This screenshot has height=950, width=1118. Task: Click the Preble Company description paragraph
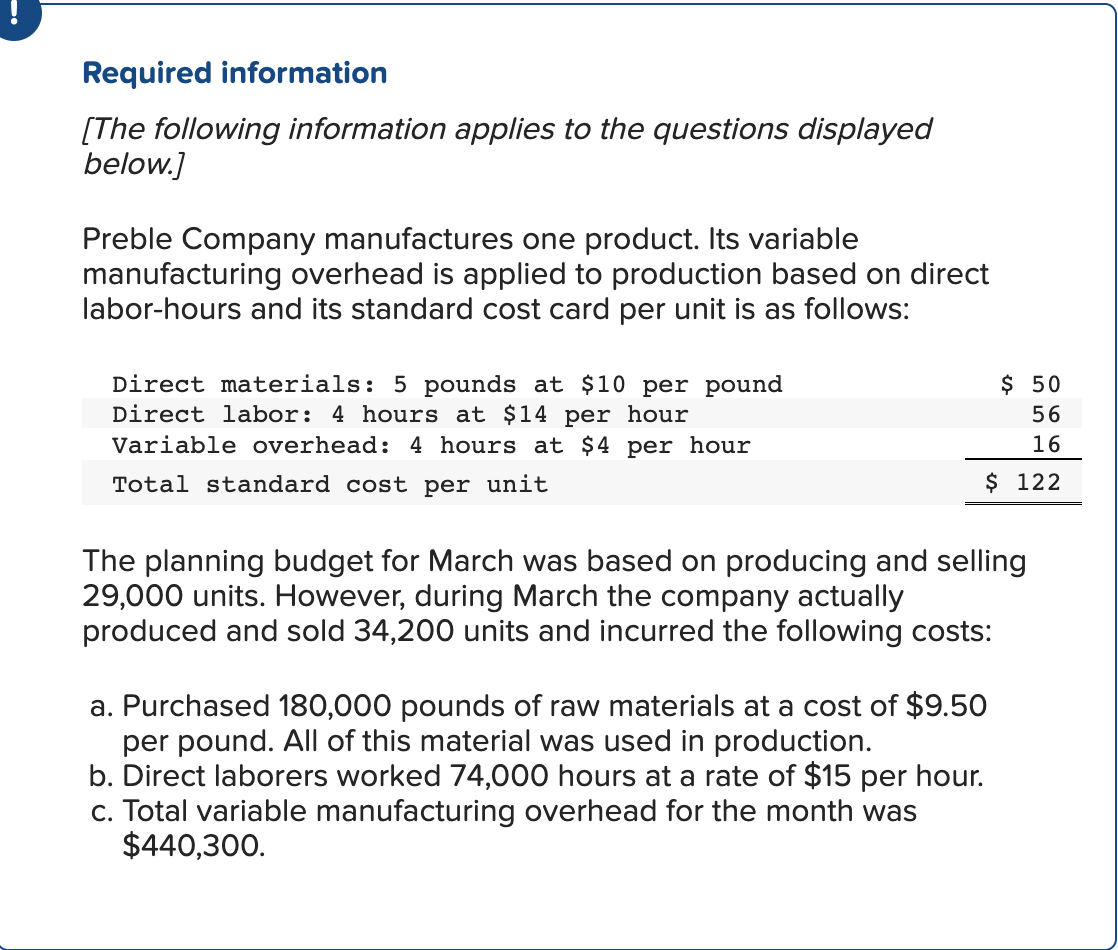[535, 274]
